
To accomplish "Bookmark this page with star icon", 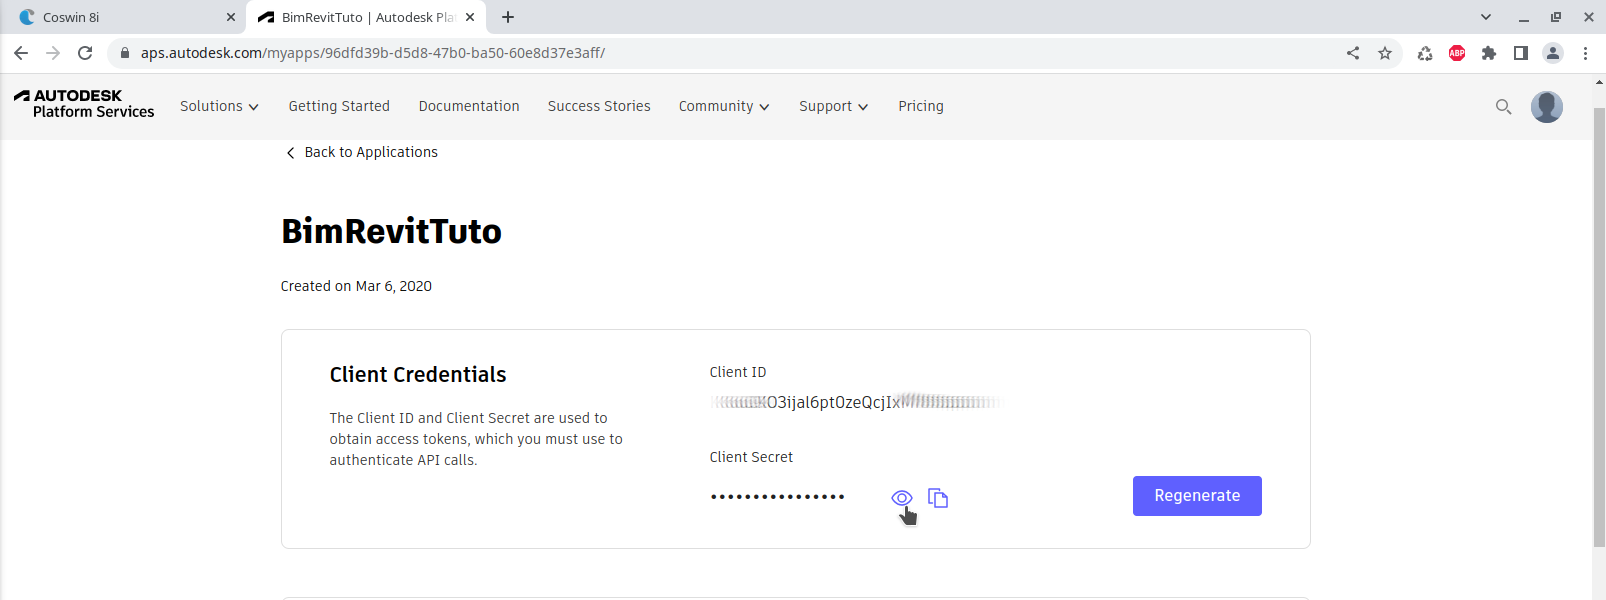I will coord(1385,53).
